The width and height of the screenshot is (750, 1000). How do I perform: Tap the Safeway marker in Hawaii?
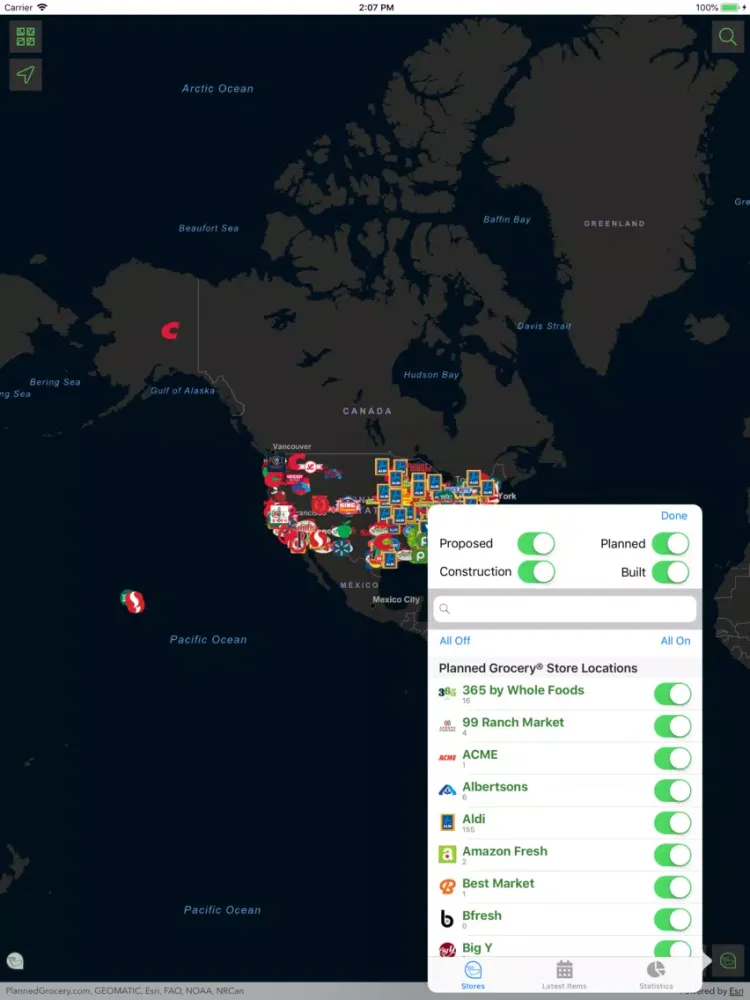(x=133, y=601)
